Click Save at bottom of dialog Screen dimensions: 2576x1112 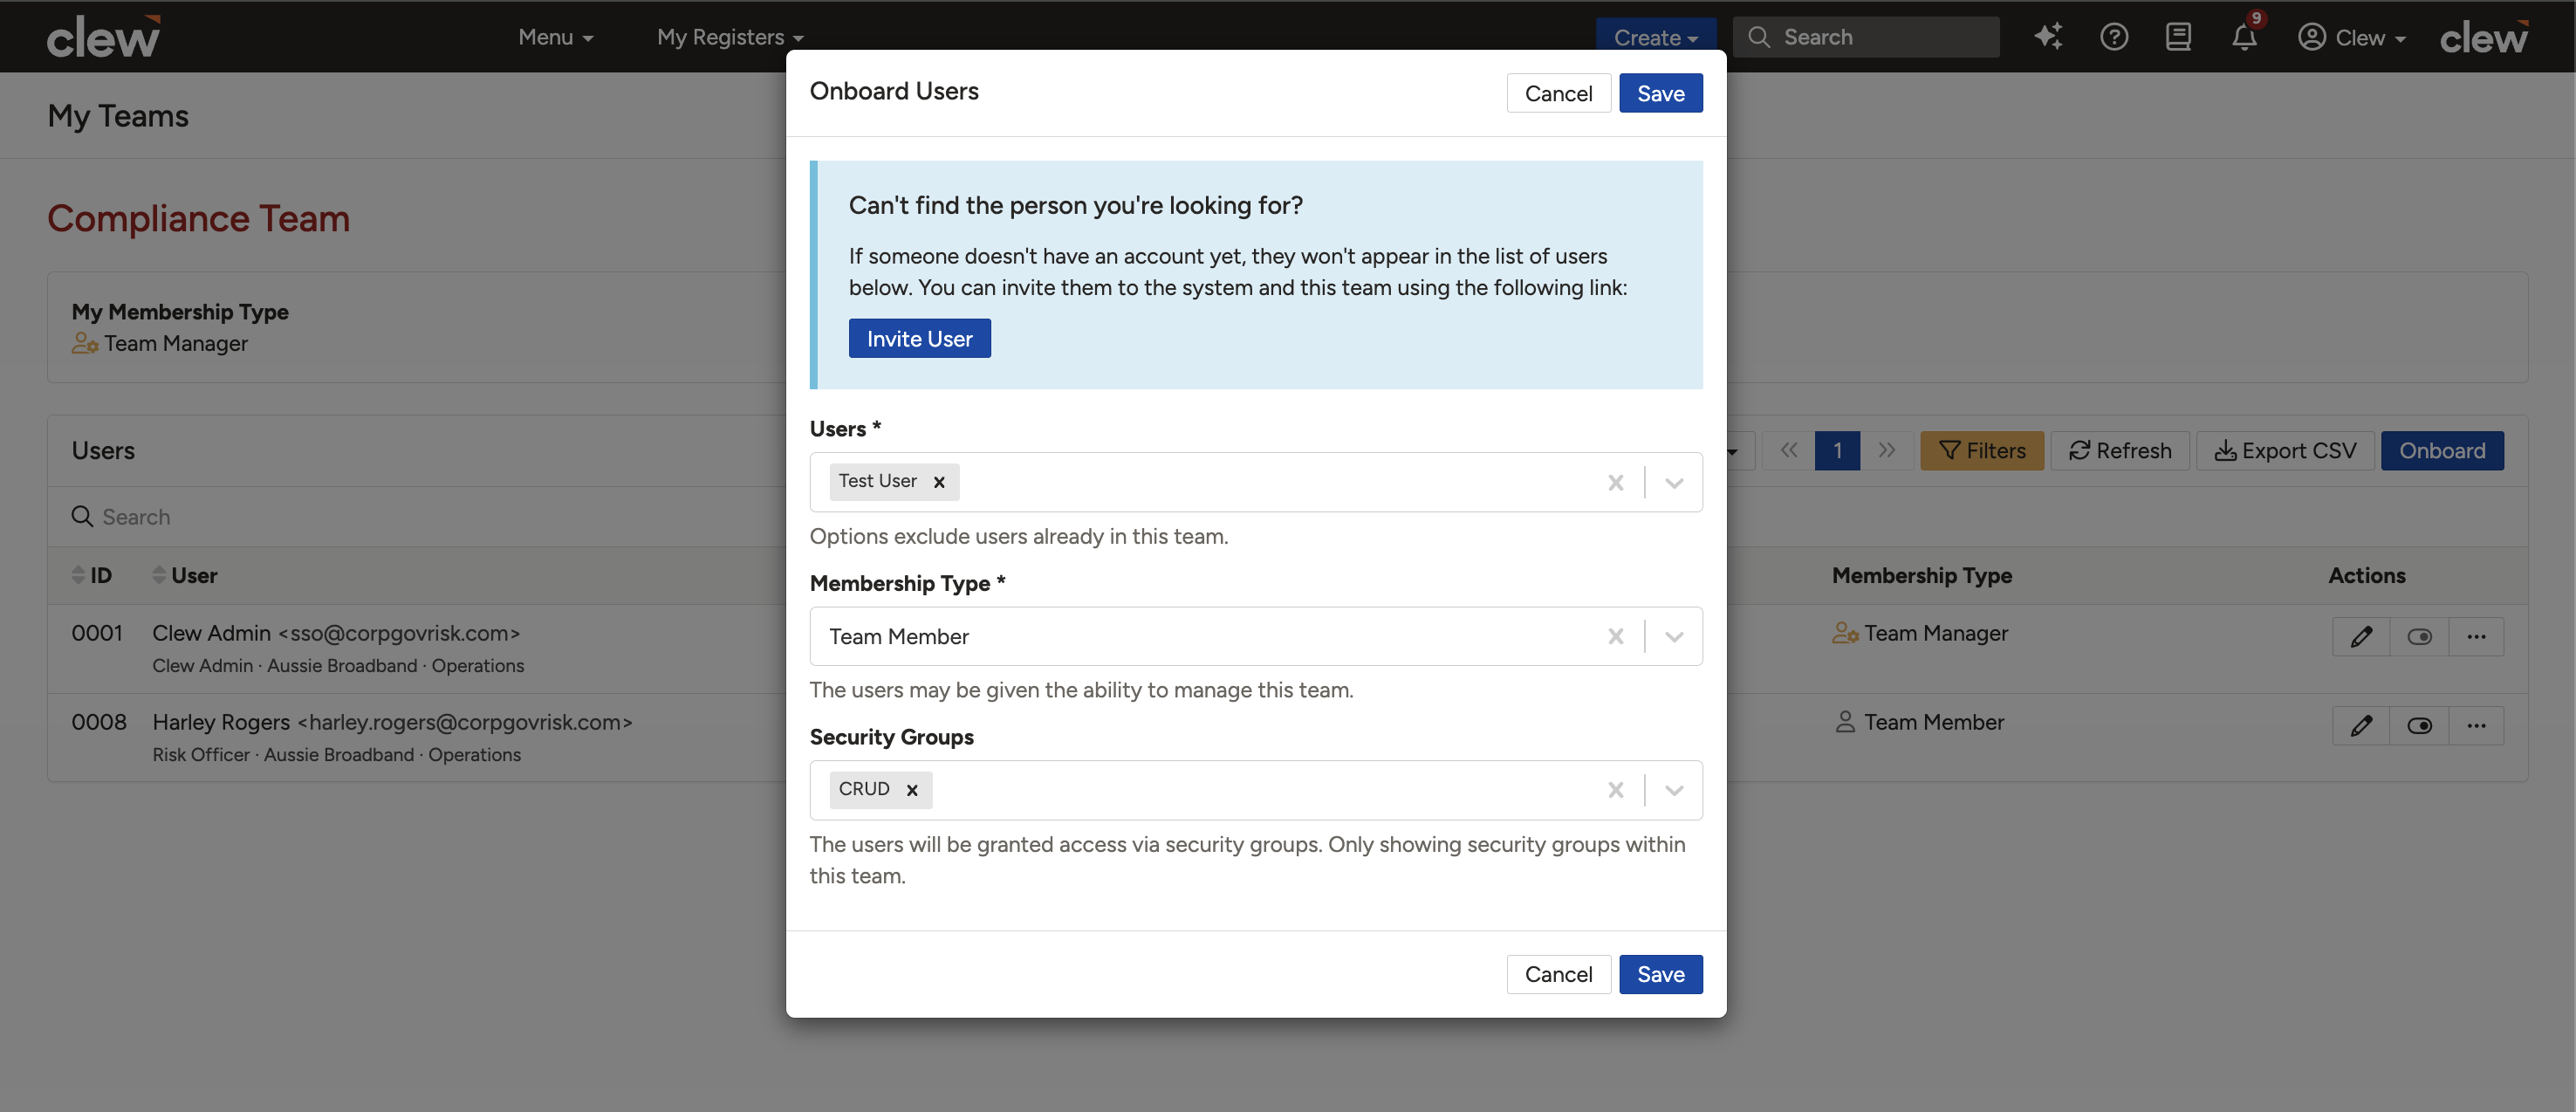(1660, 974)
